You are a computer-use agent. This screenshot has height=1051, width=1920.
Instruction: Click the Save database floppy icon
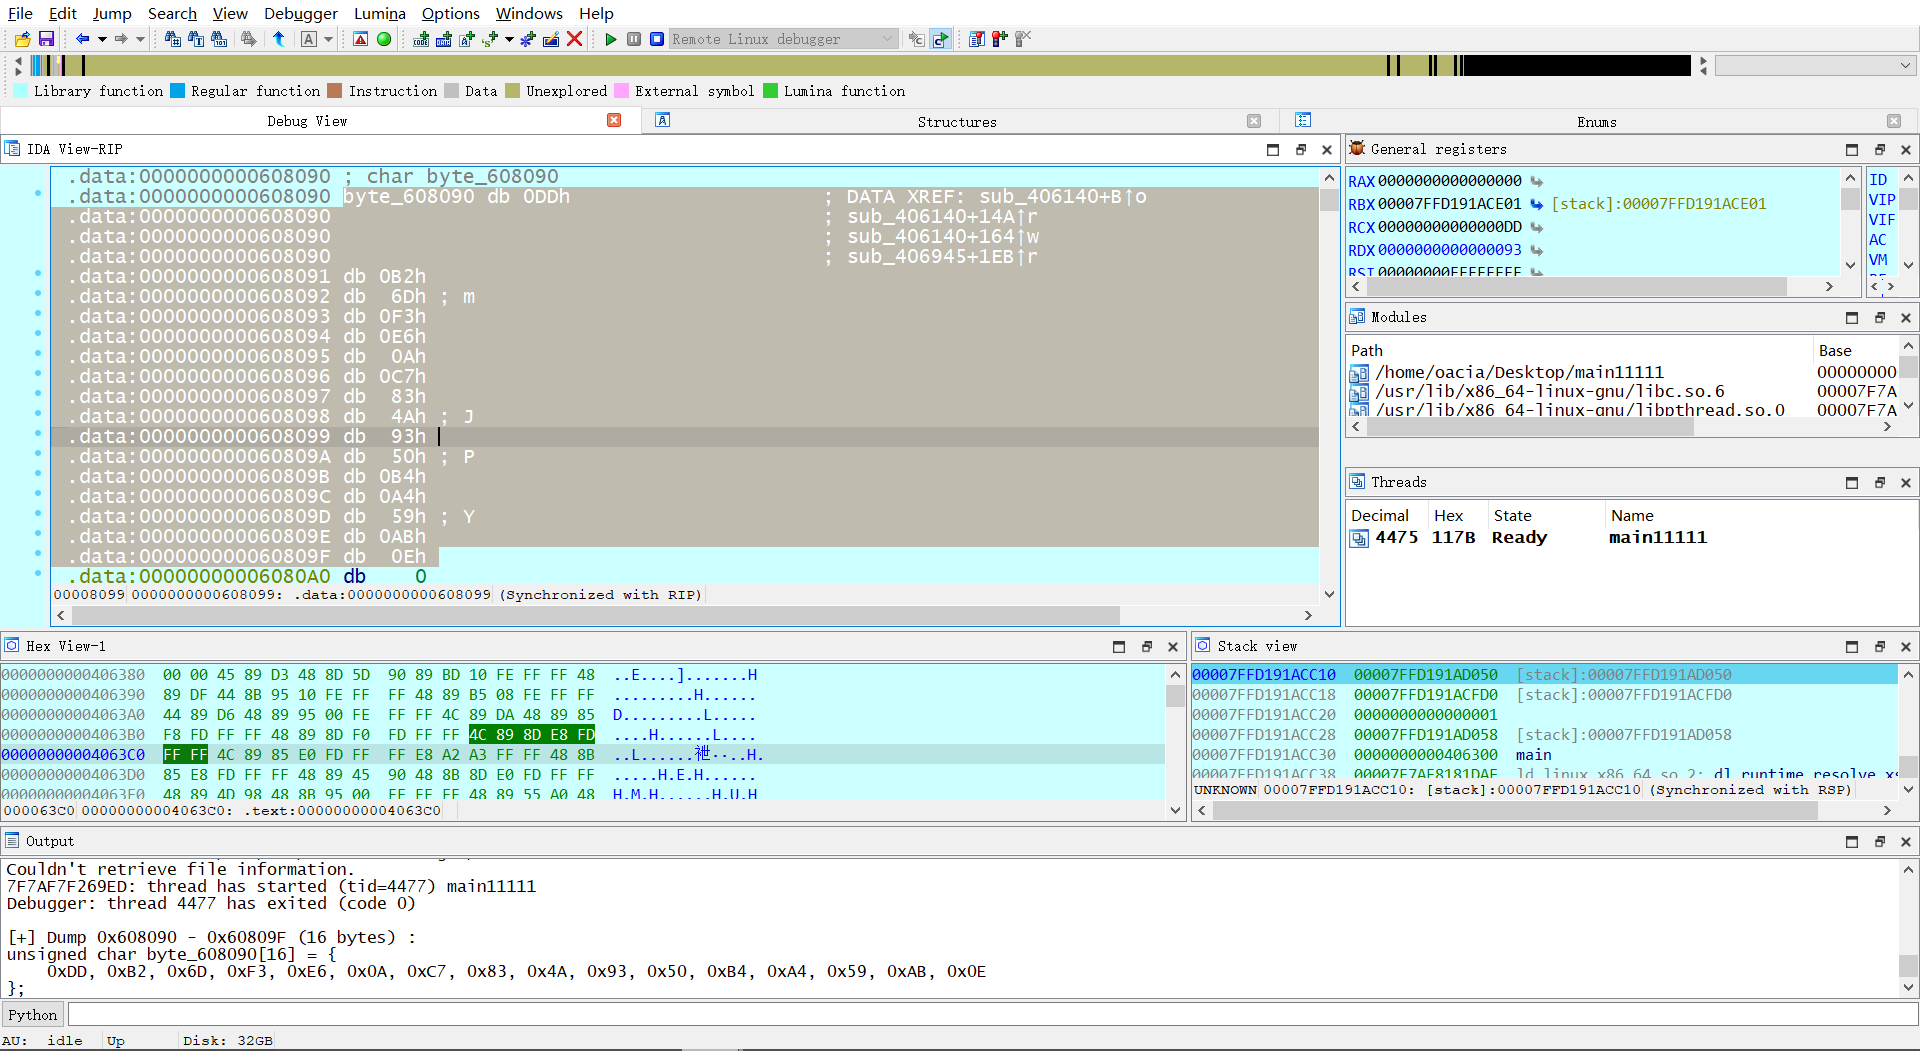46,39
